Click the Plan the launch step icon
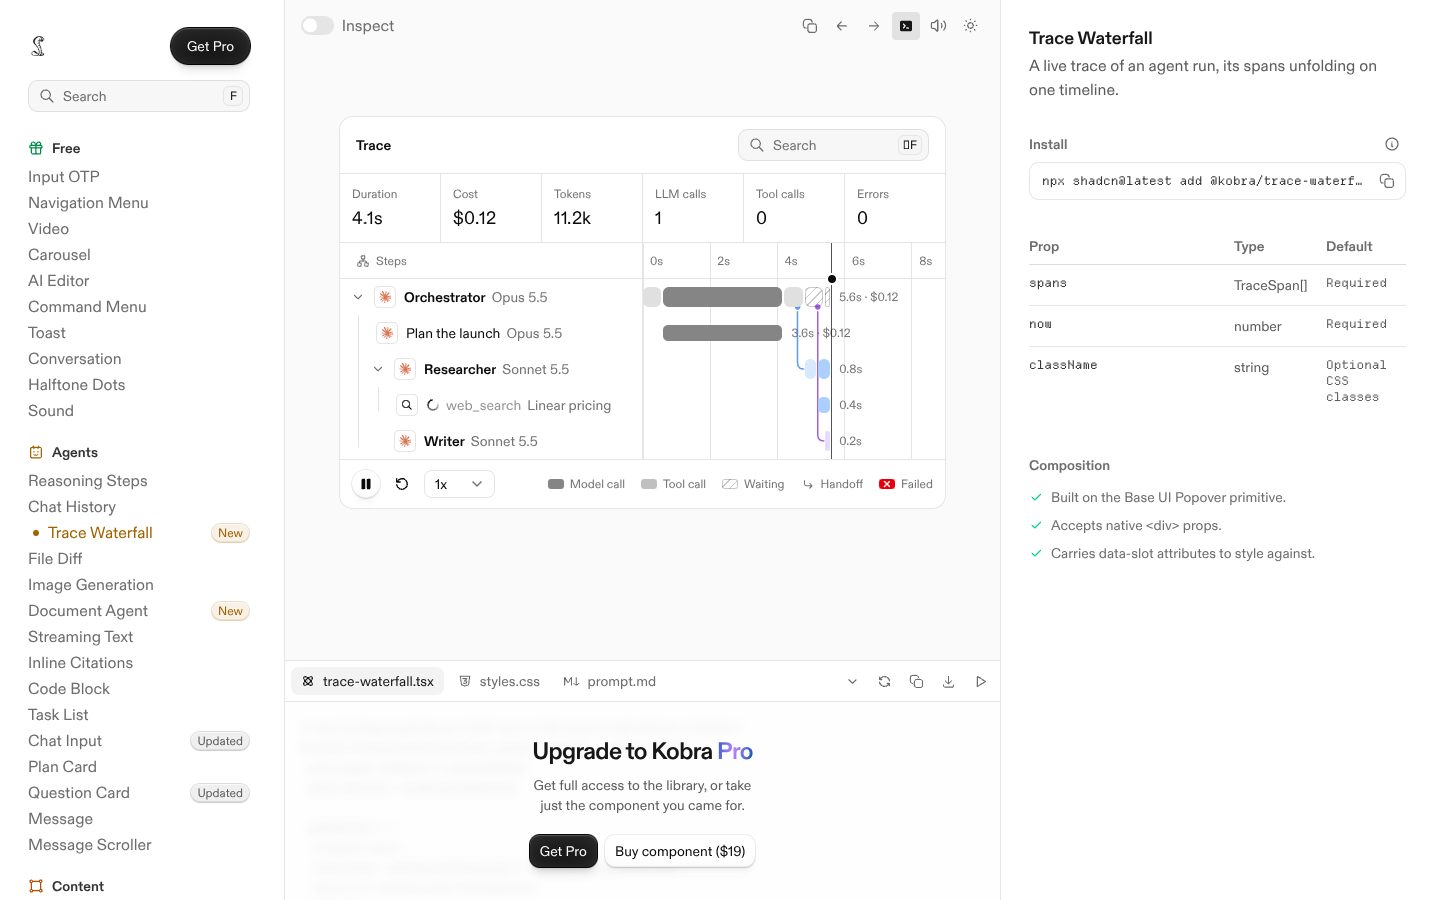 click(x=387, y=333)
